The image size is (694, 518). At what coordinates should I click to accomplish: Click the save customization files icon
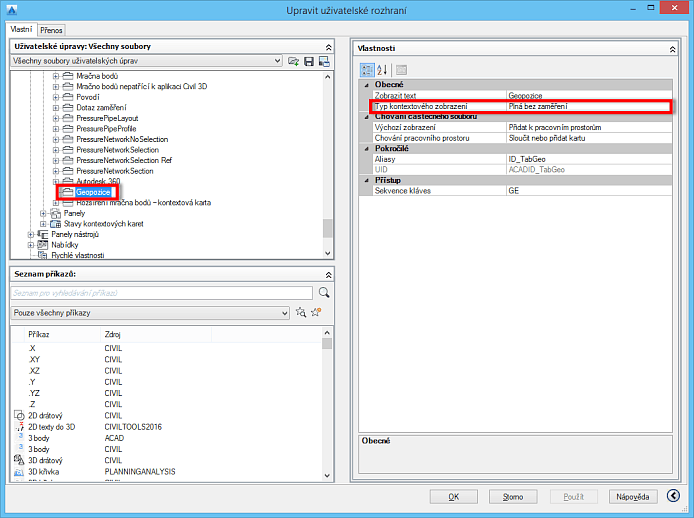[x=309, y=62]
